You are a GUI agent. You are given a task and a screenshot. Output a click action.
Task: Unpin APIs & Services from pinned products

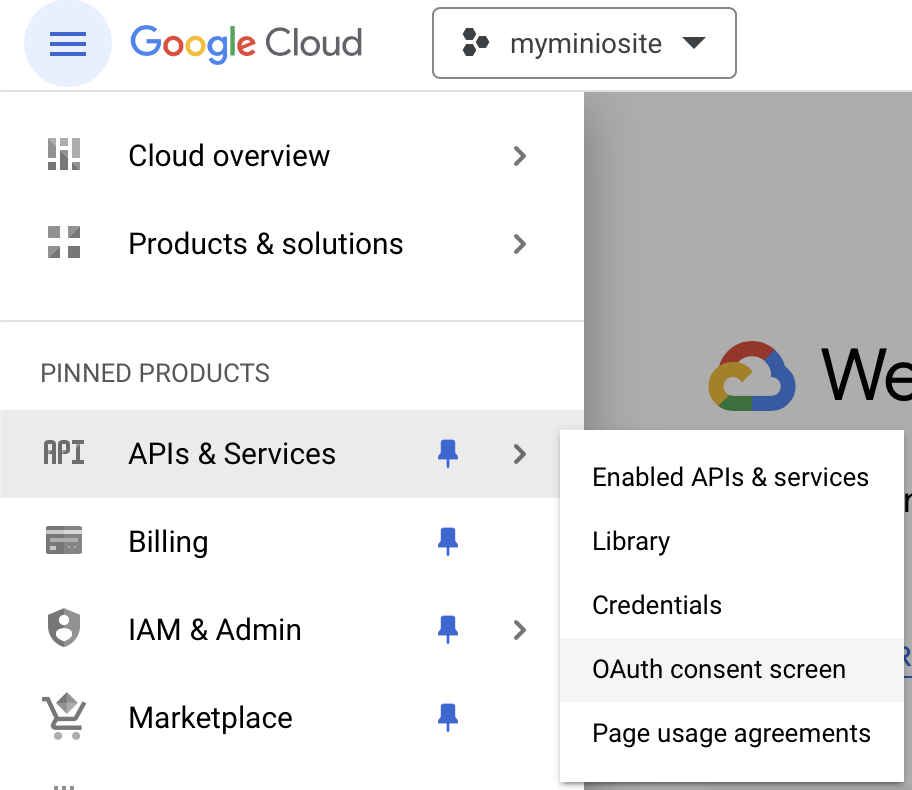click(448, 454)
